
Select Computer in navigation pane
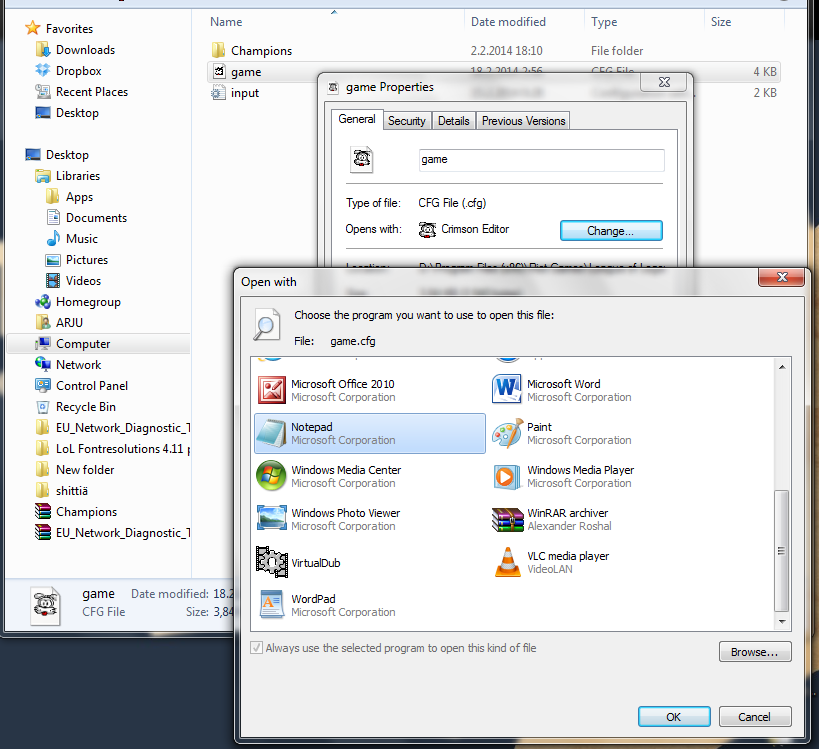(x=83, y=344)
